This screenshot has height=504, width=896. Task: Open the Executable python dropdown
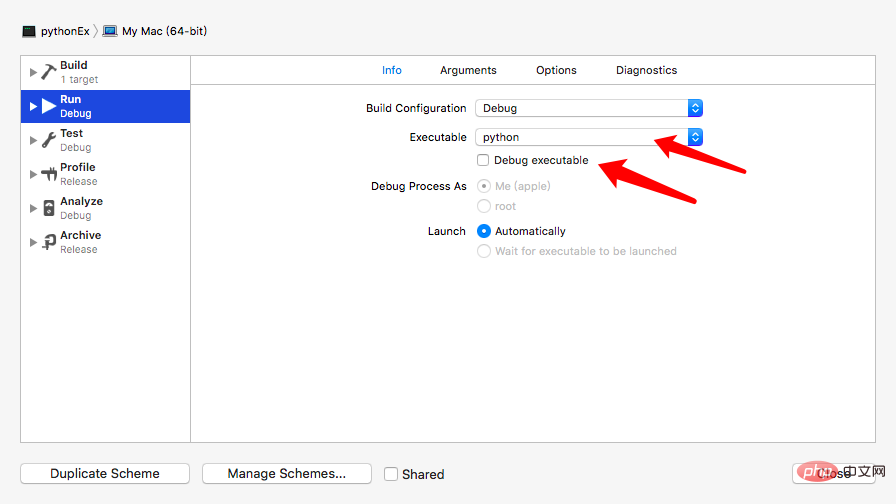590,137
